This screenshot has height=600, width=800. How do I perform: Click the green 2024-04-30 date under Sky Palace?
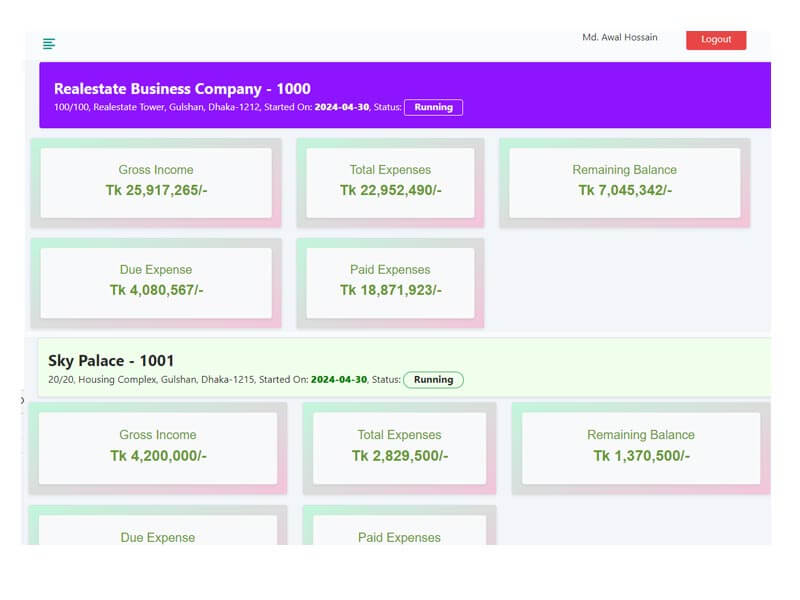click(338, 380)
